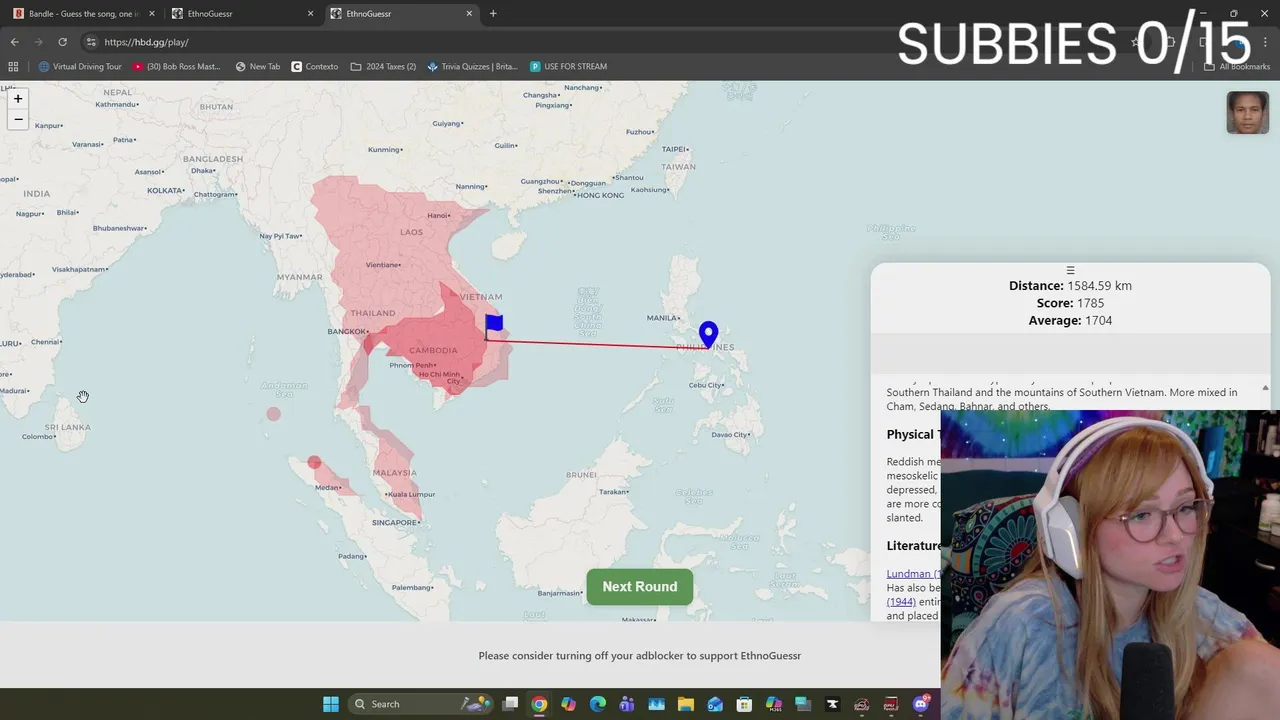1280x720 pixels.
Task: Open CapCut app from taskbar
Action: (832, 704)
